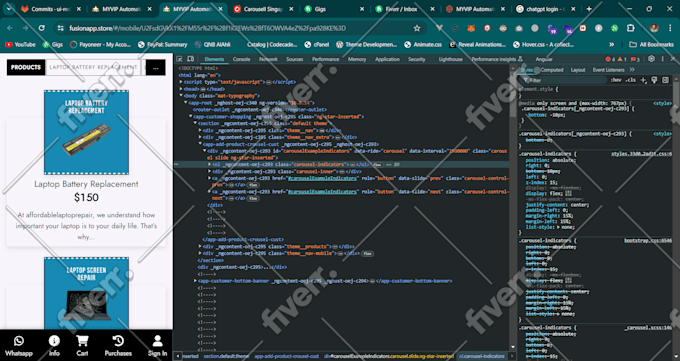The image size is (680, 361).
Task: Toggle the .cls element classes panel
Action: tap(631, 80)
